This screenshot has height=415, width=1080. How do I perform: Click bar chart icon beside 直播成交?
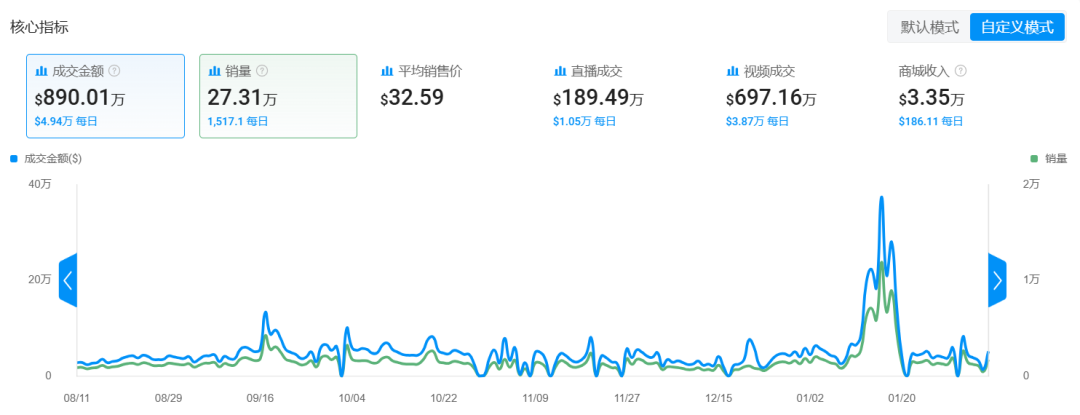[x=559, y=71]
